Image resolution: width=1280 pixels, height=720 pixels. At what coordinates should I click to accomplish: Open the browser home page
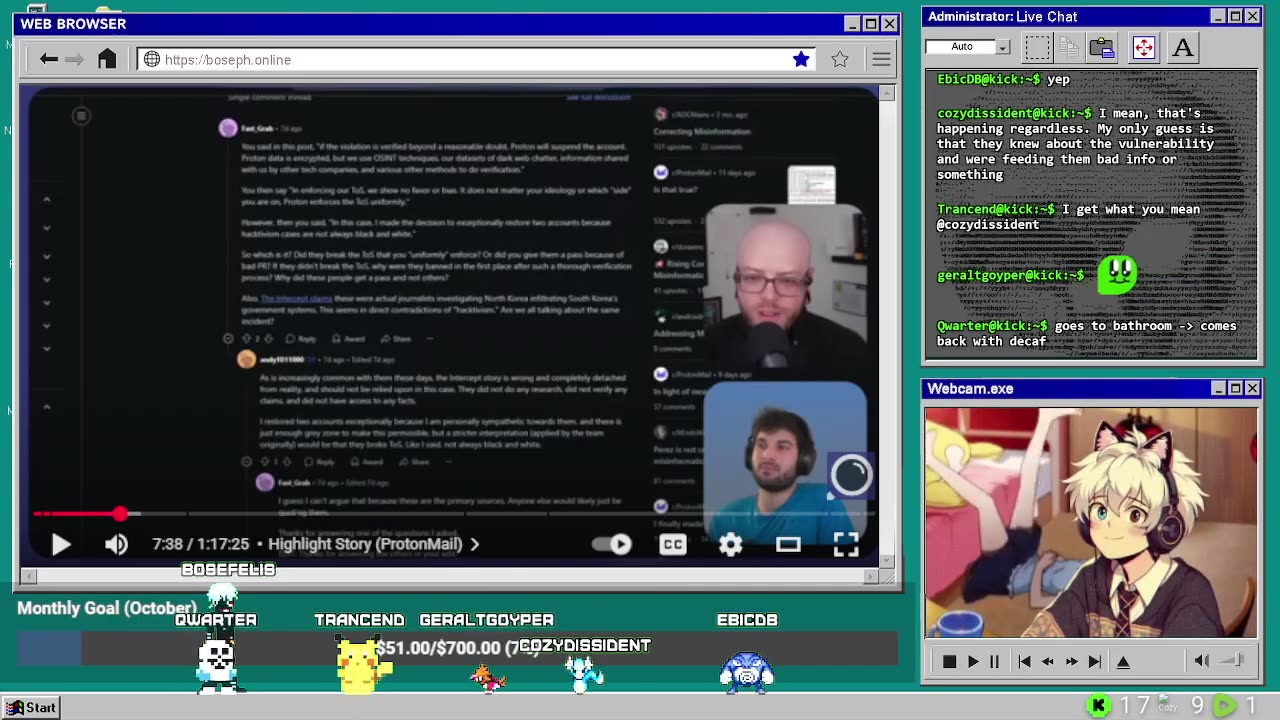(x=107, y=59)
